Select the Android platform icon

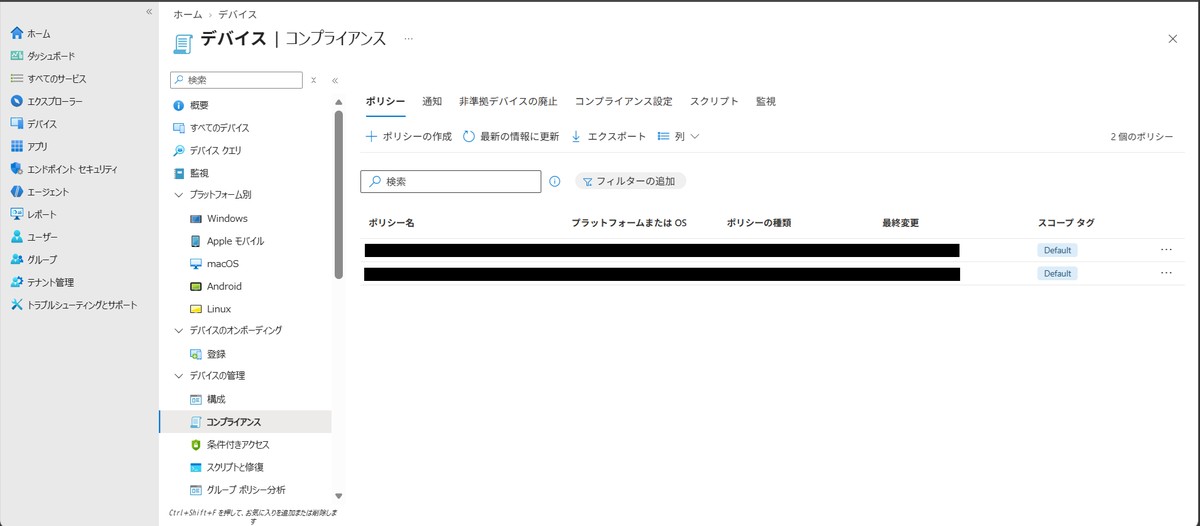tap(196, 286)
